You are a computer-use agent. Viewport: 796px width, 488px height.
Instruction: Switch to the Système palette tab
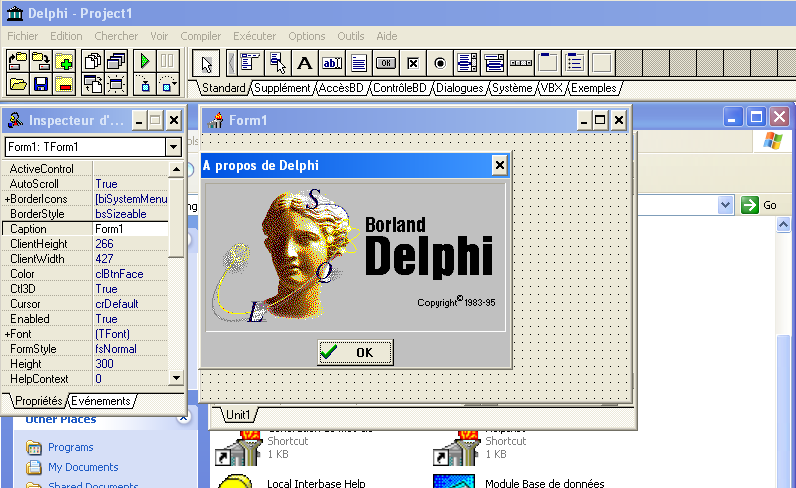[x=512, y=88]
